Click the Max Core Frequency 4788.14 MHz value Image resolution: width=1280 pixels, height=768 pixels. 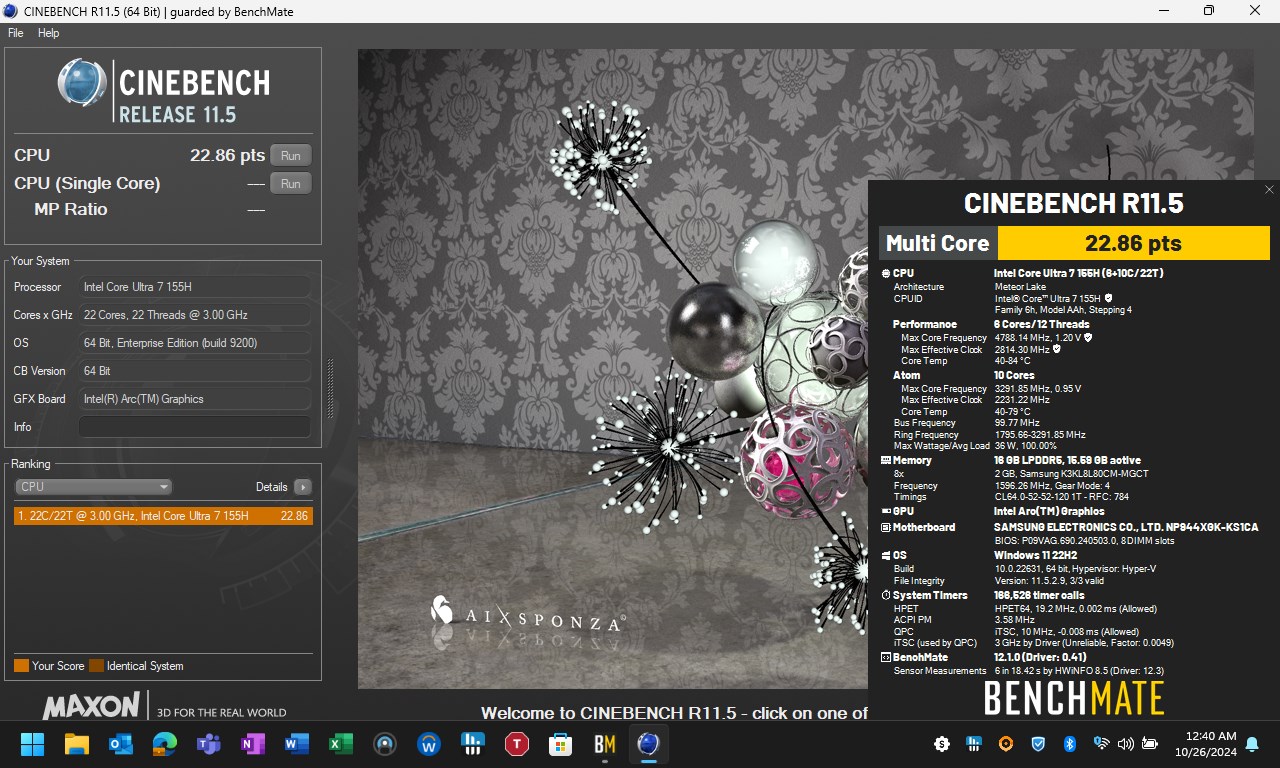pos(1038,338)
